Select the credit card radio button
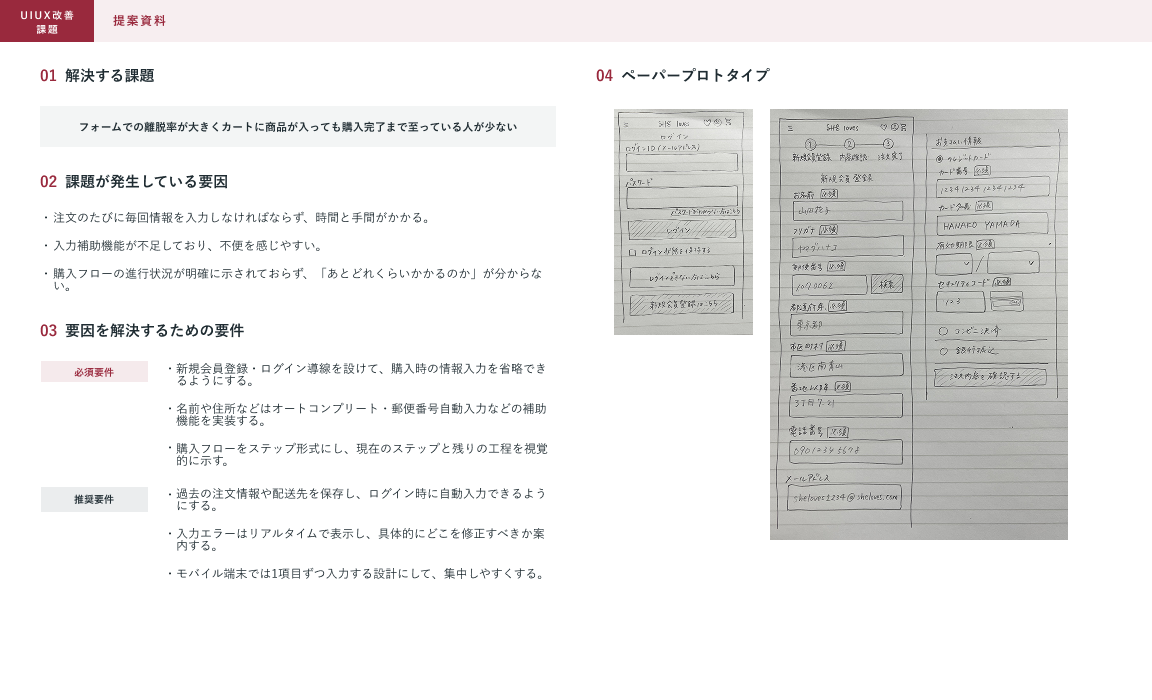The width and height of the screenshot is (1152, 700). (939, 158)
